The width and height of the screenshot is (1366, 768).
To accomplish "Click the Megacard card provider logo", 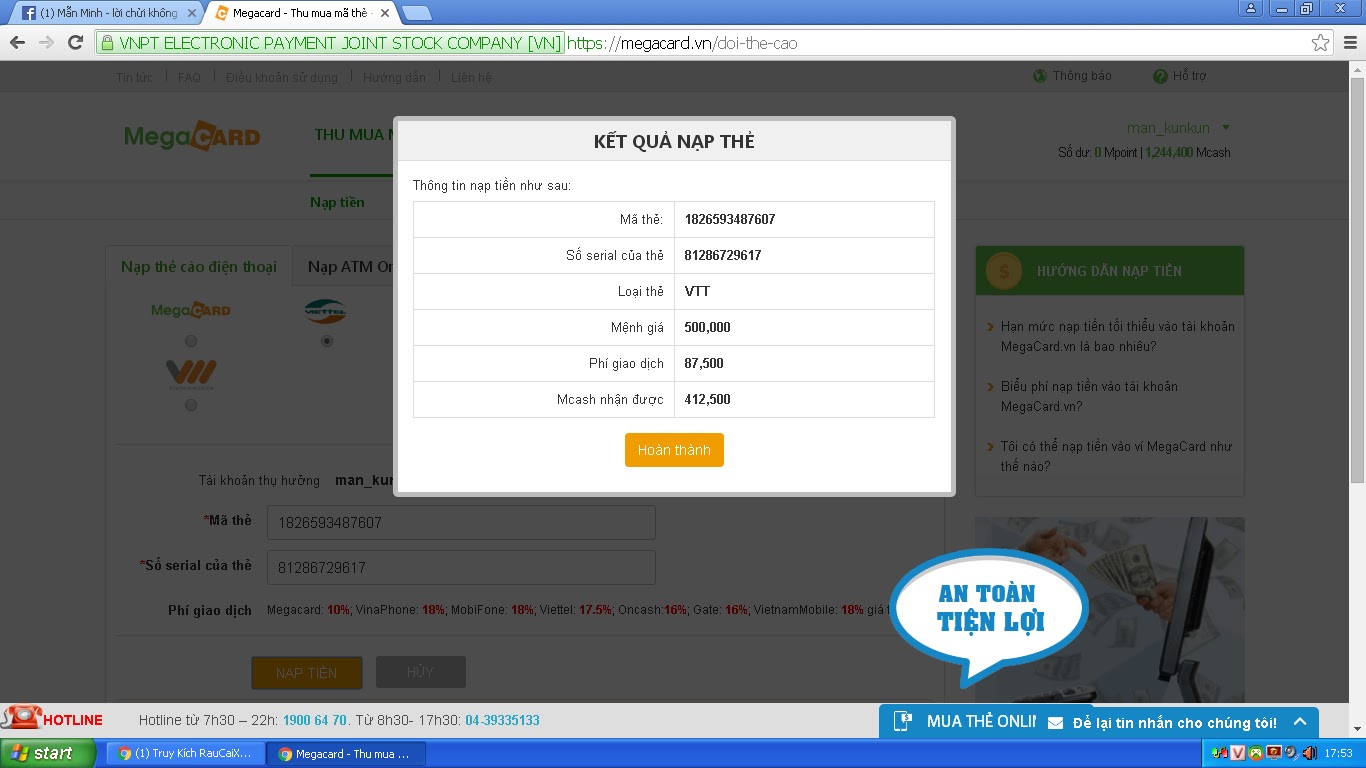I will 191,310.
